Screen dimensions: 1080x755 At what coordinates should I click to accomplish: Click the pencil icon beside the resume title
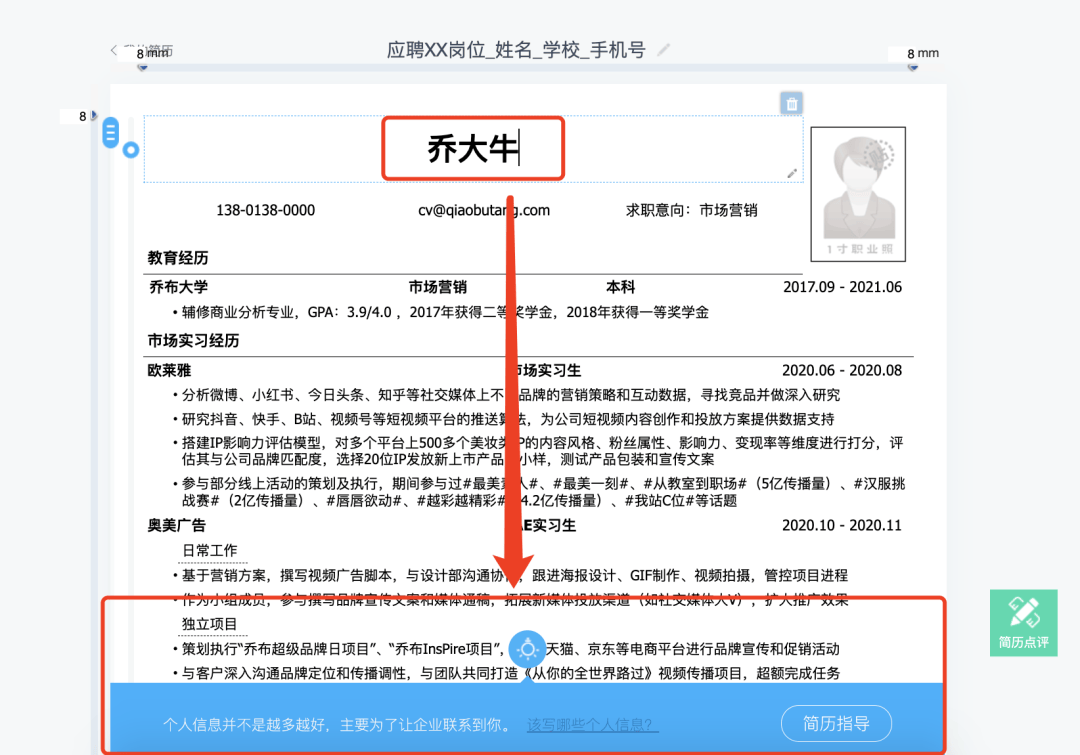point(665,48)
